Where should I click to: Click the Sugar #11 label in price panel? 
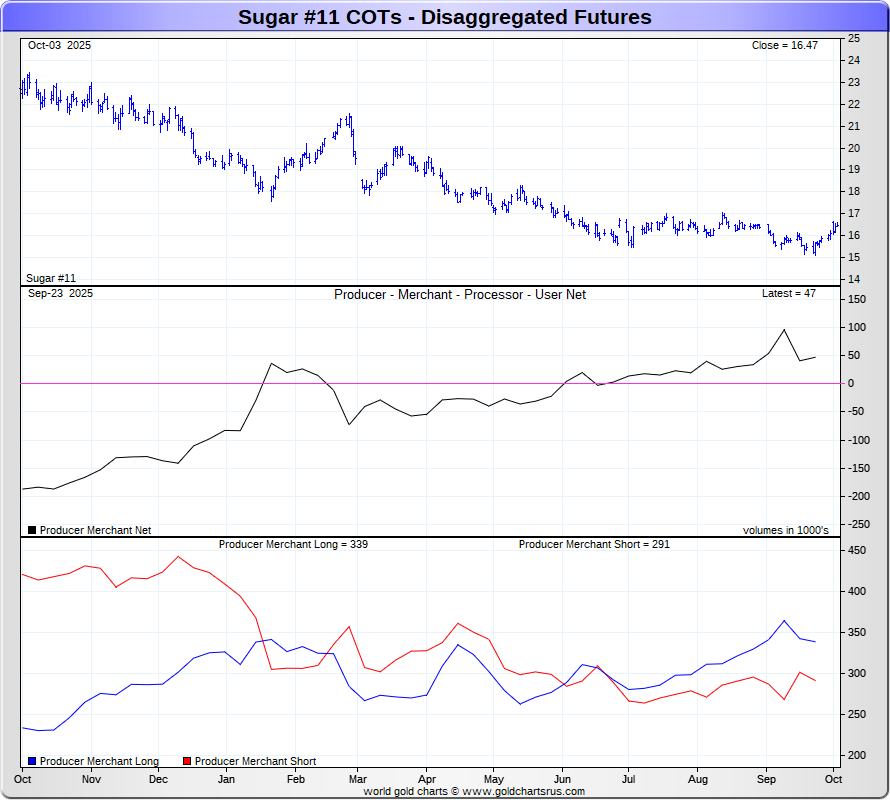51,278
